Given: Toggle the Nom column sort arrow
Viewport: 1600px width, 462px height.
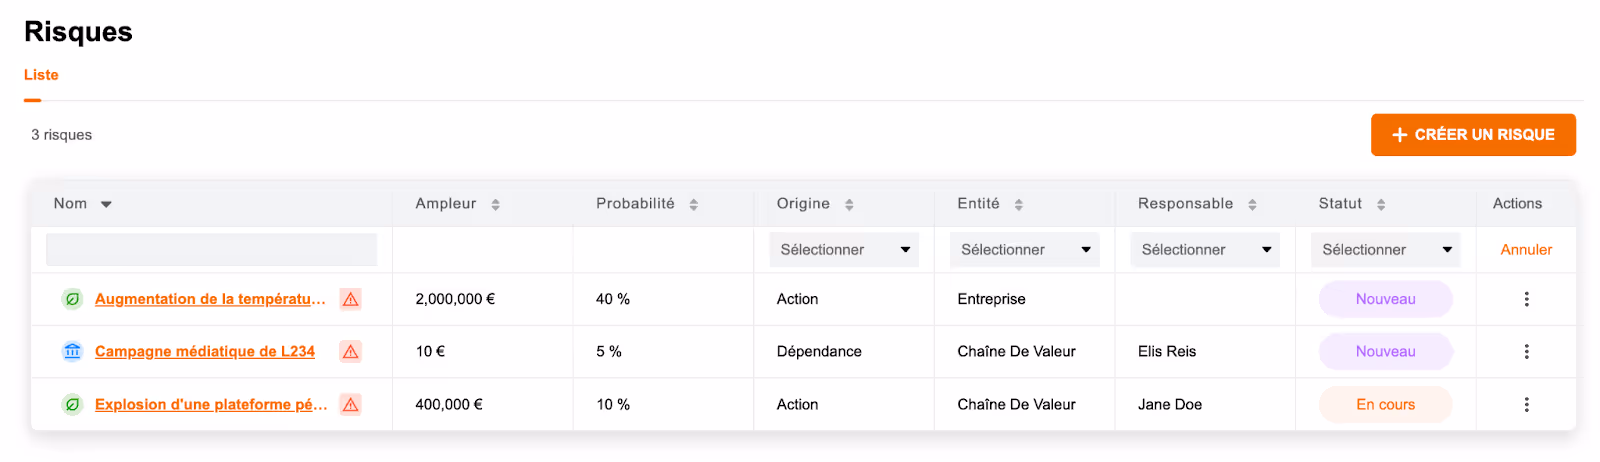Looking at the screenshot, I should pyautogui.click(x=106, y=204).
